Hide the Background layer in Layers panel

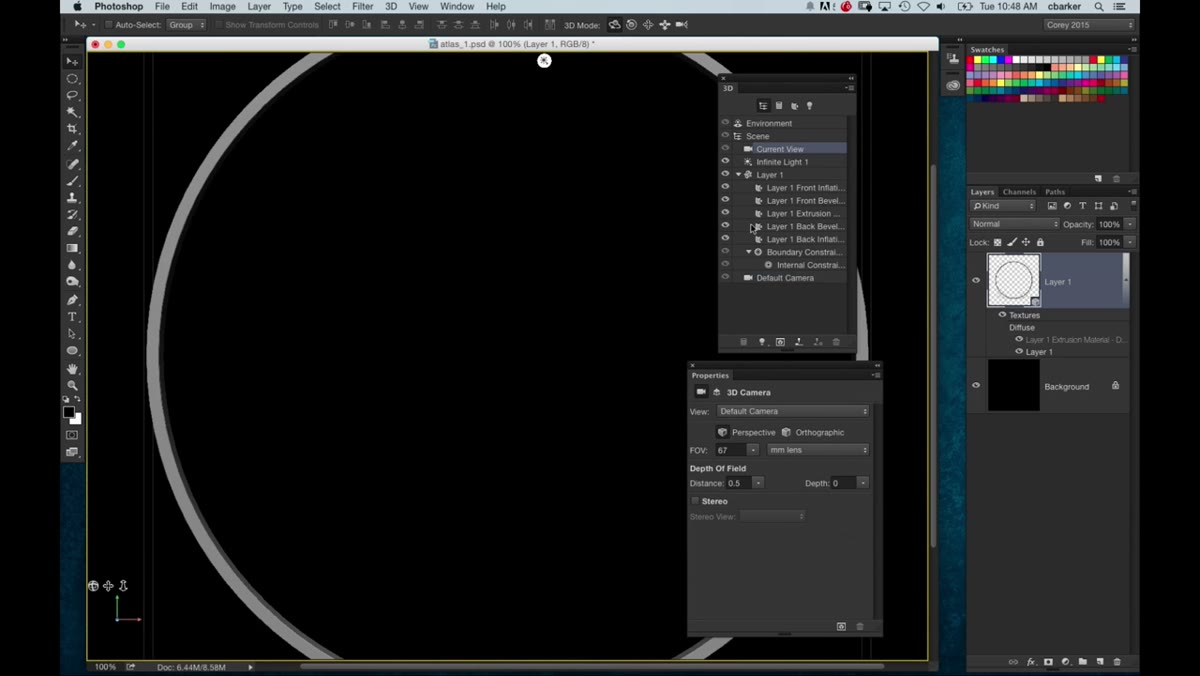[x=976, y=386]
